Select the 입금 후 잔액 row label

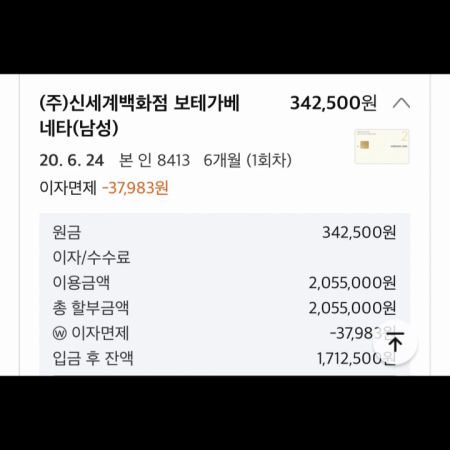pos(93,358)
